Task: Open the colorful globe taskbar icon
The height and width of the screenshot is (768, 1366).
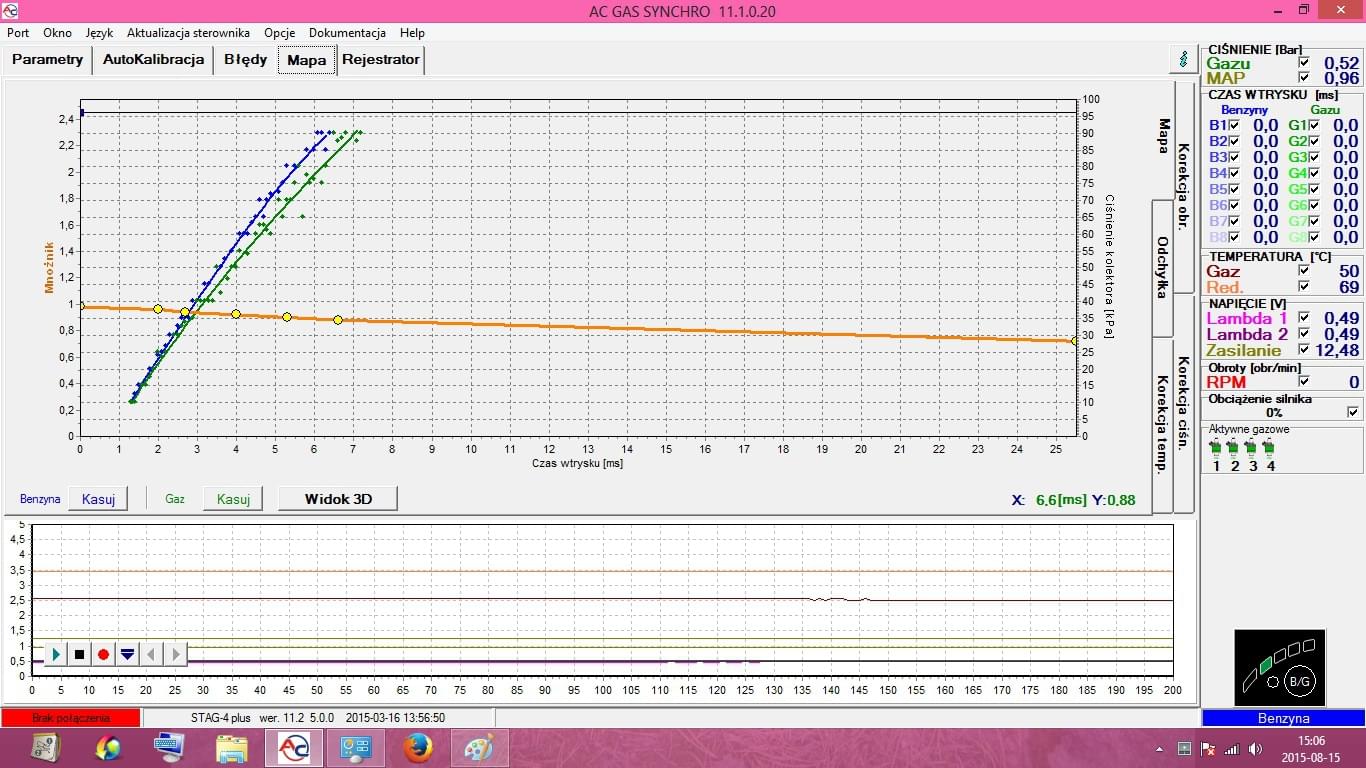Action: pyautogui.click(x=108, y=747)
